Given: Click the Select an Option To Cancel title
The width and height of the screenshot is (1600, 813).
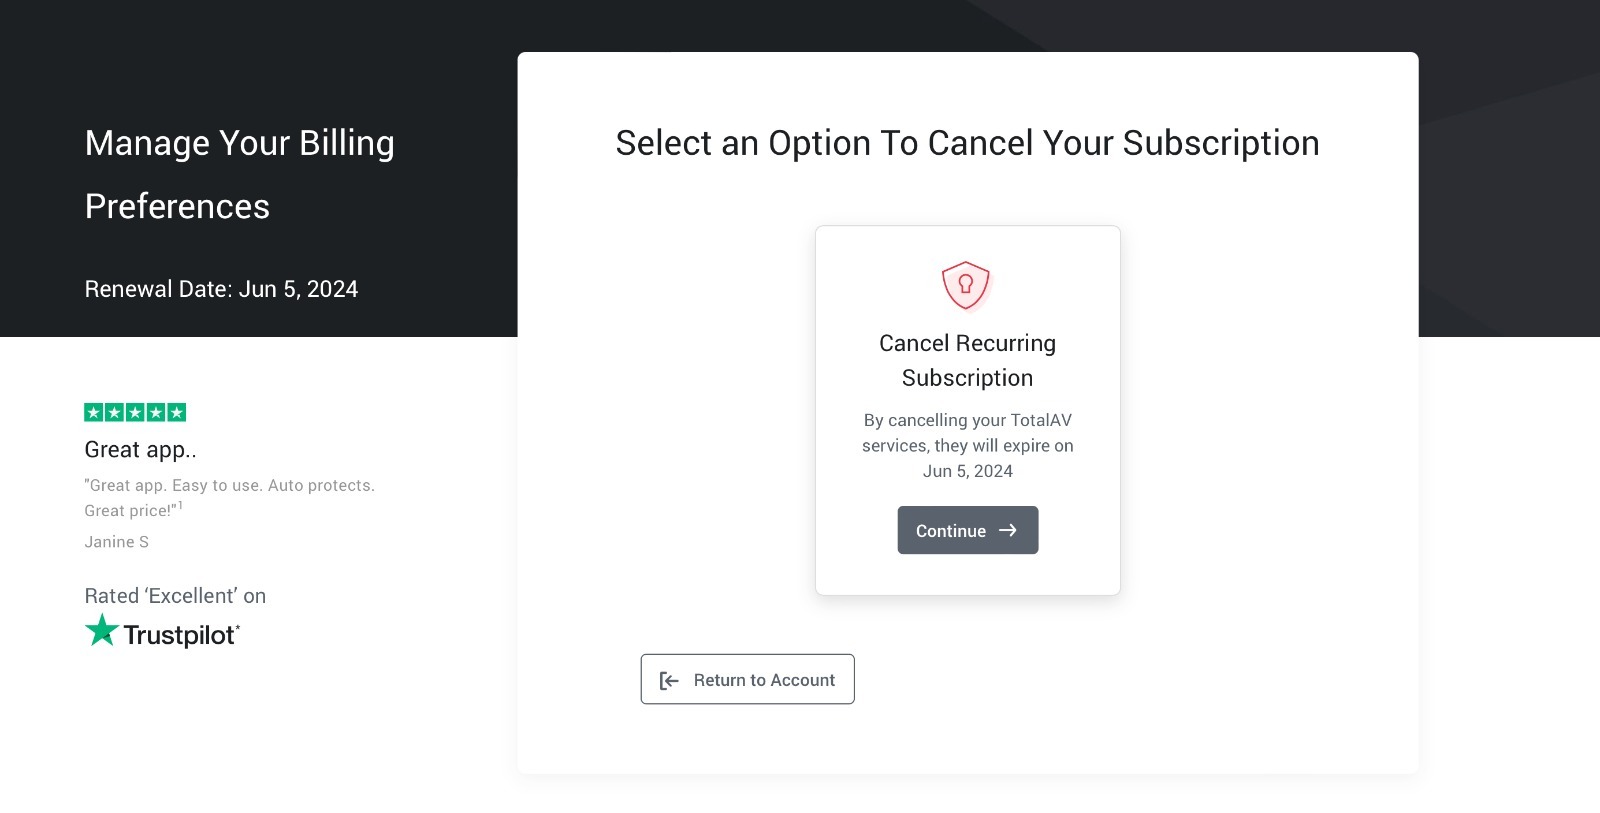Looking at the screenshot, I should [967, 143].
